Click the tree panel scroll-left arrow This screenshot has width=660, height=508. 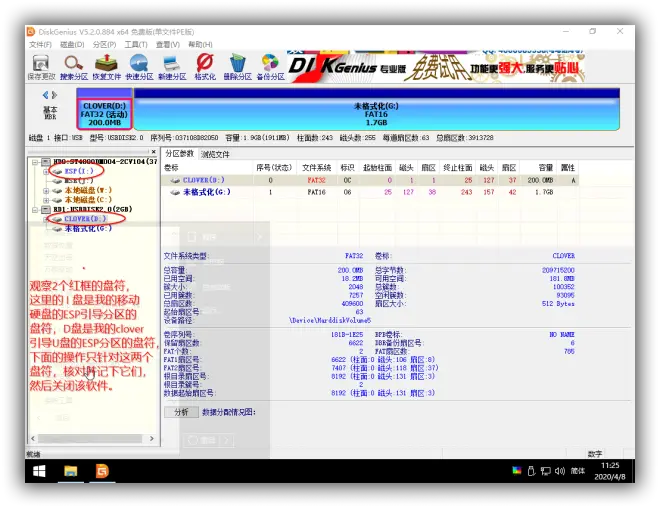click(33, 439)
